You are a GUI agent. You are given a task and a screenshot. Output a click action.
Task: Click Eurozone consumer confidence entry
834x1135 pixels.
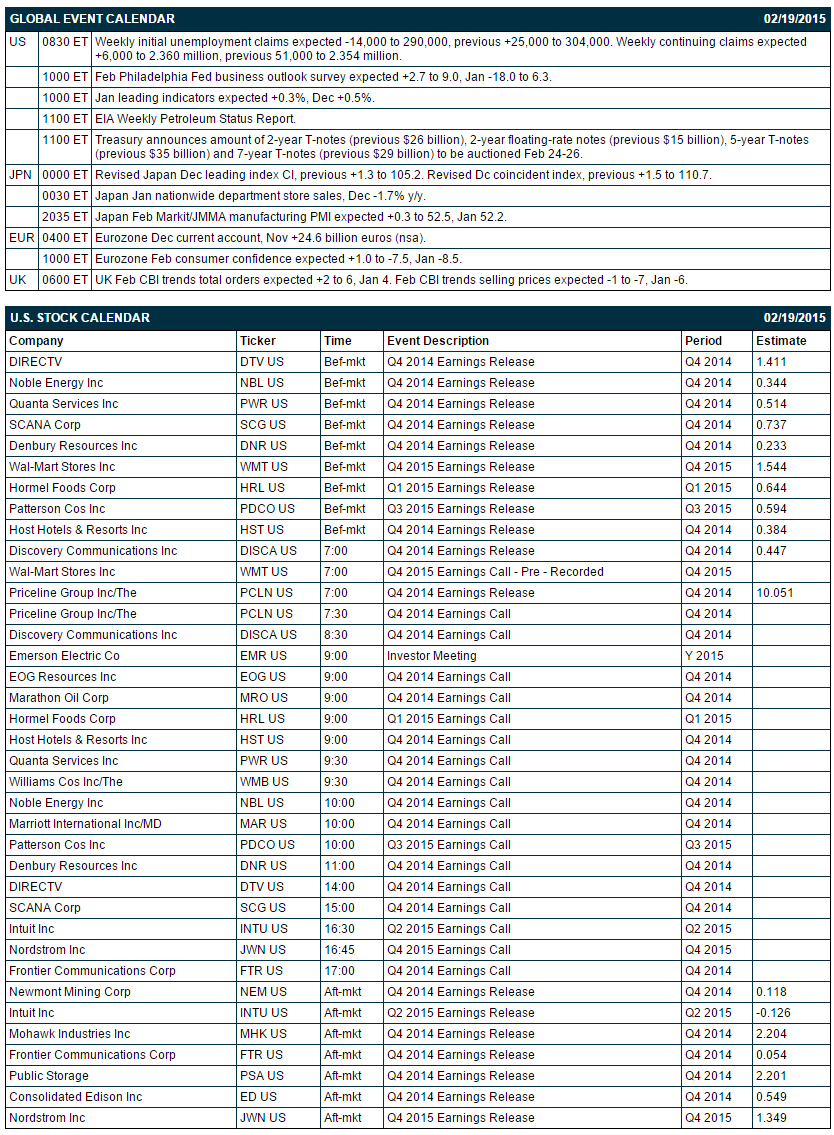[278, 259]
